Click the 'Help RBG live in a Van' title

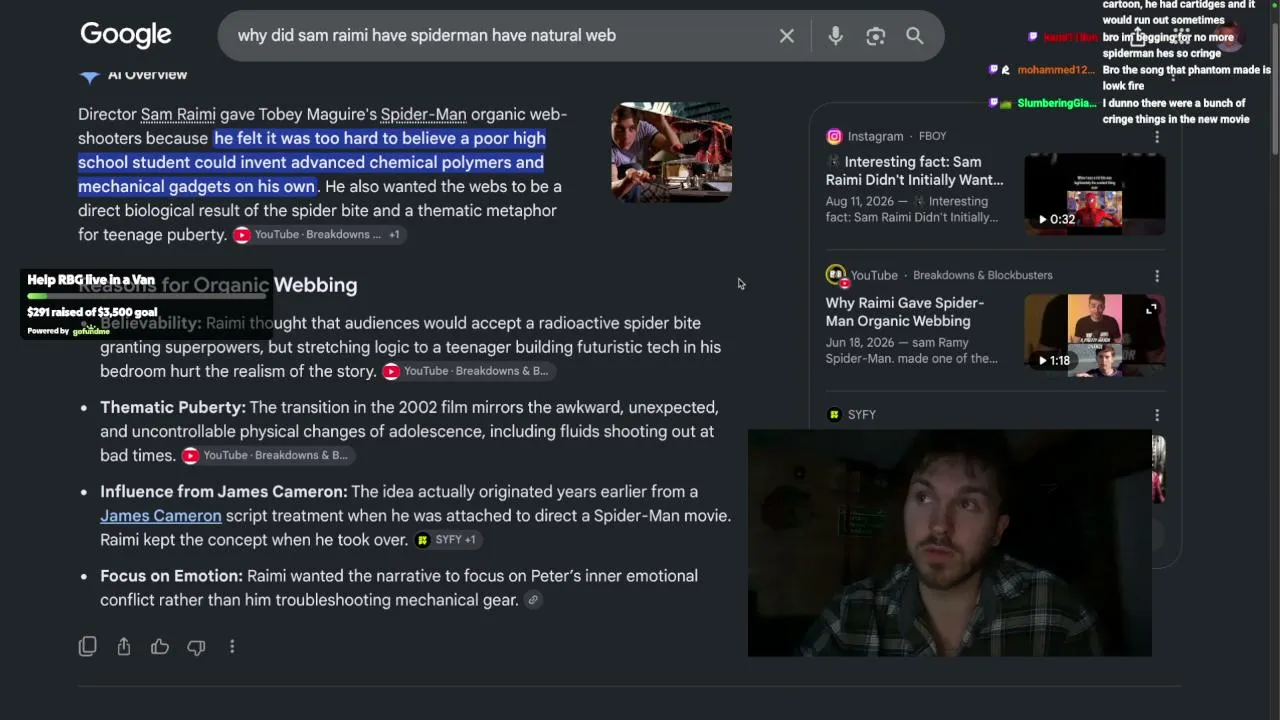coord(91,280)
